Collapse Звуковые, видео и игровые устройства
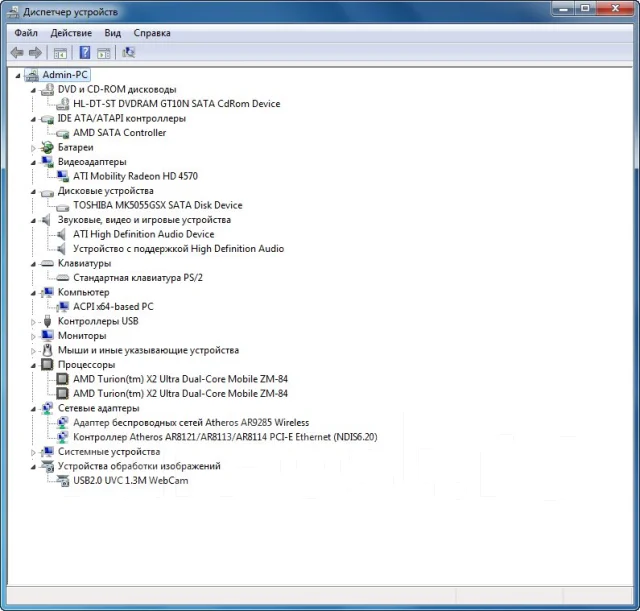Screen dimensions: 640x611 (33, 221)
